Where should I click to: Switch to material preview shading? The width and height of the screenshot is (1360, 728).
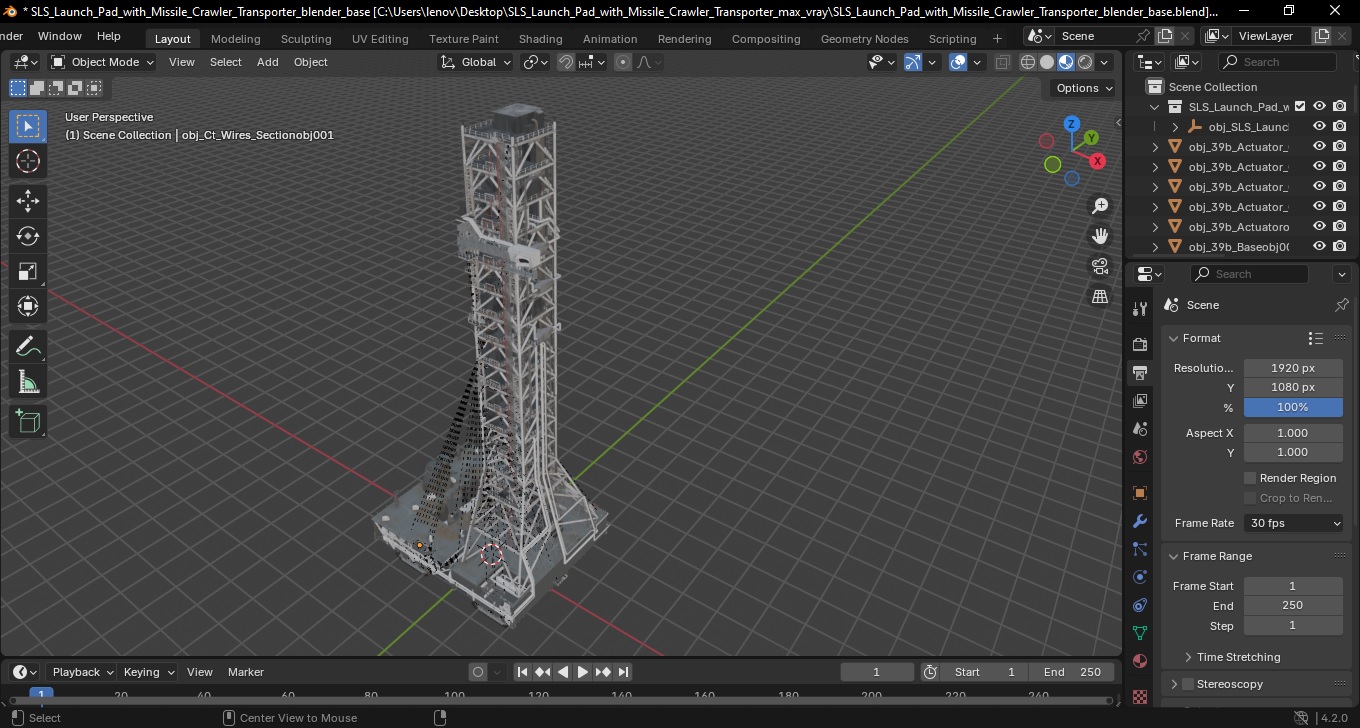[1066, 62]
